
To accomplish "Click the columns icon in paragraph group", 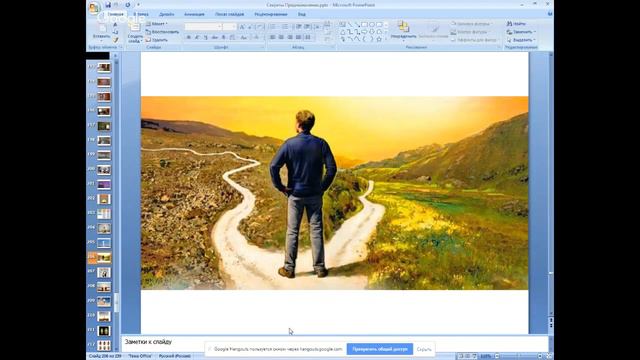I will 308,38.
